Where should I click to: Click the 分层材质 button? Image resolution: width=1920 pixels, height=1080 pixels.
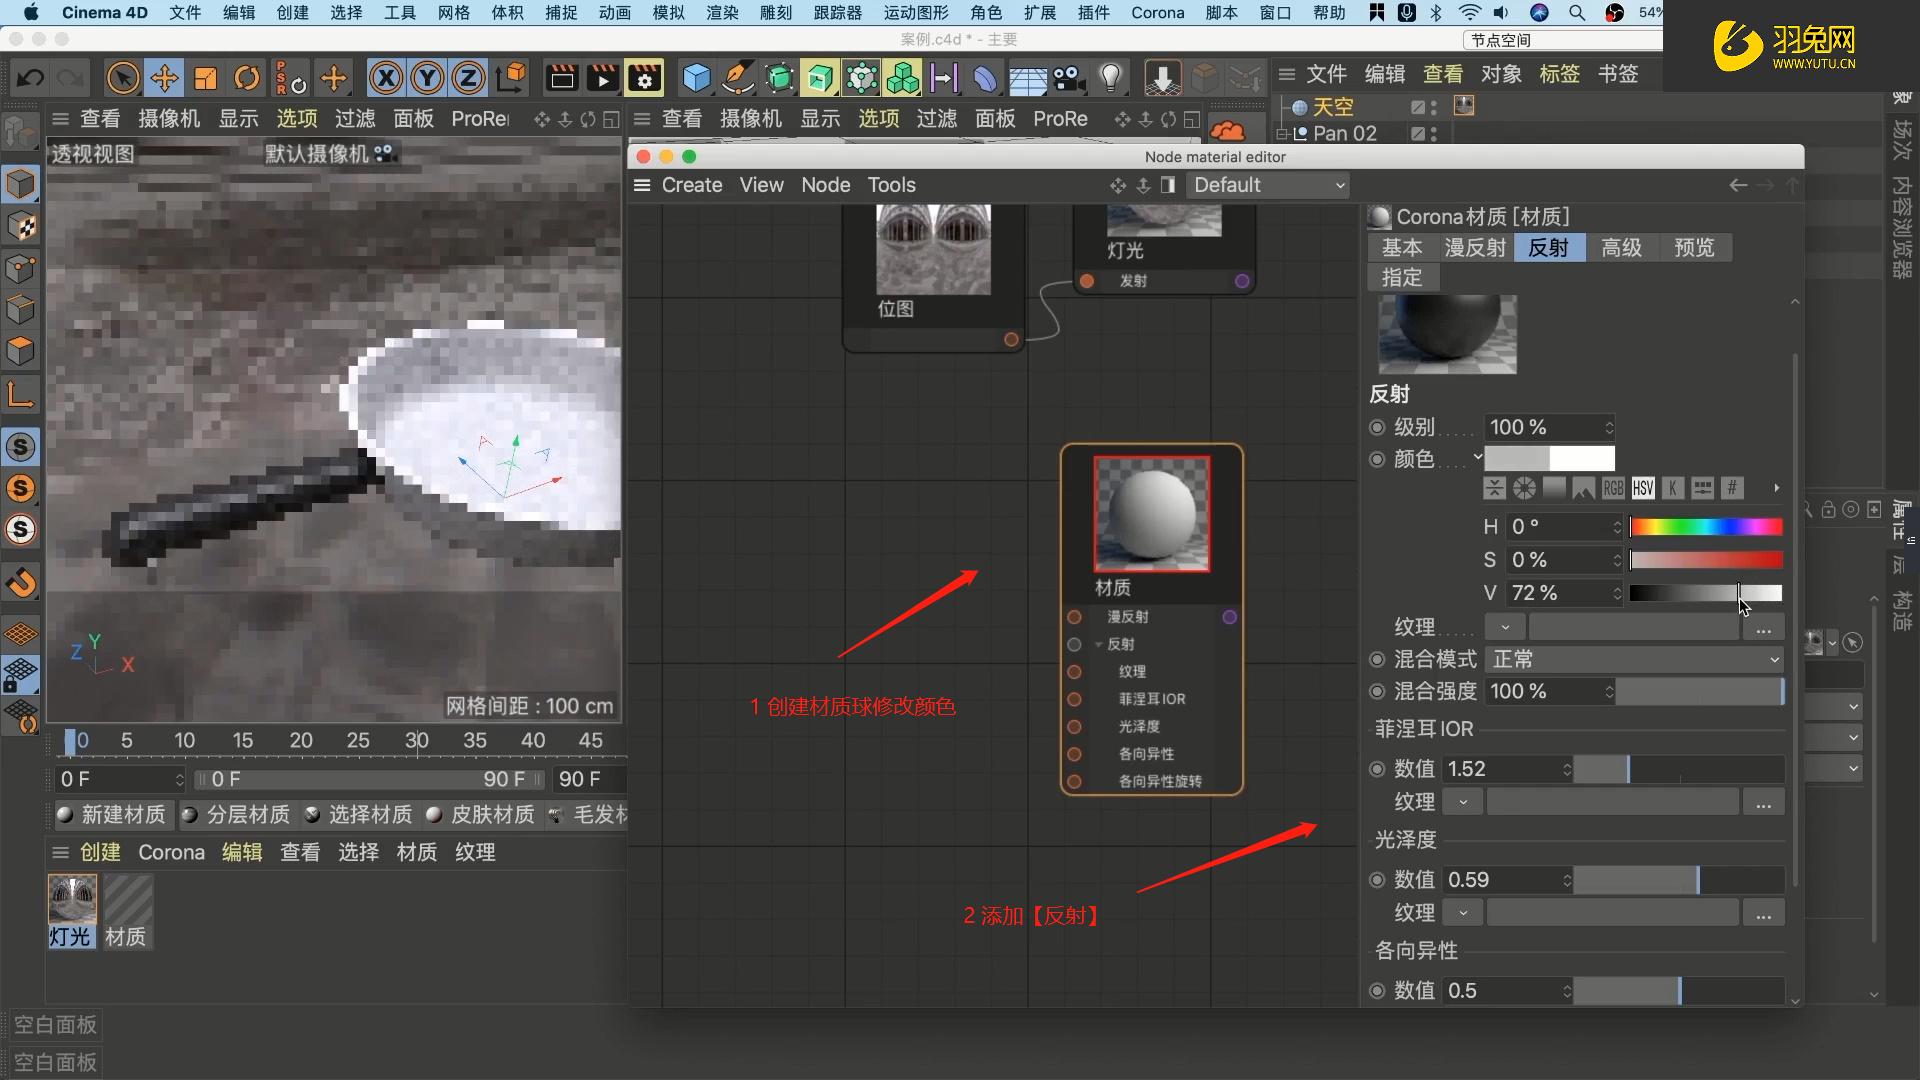click(x=237, y=815)
